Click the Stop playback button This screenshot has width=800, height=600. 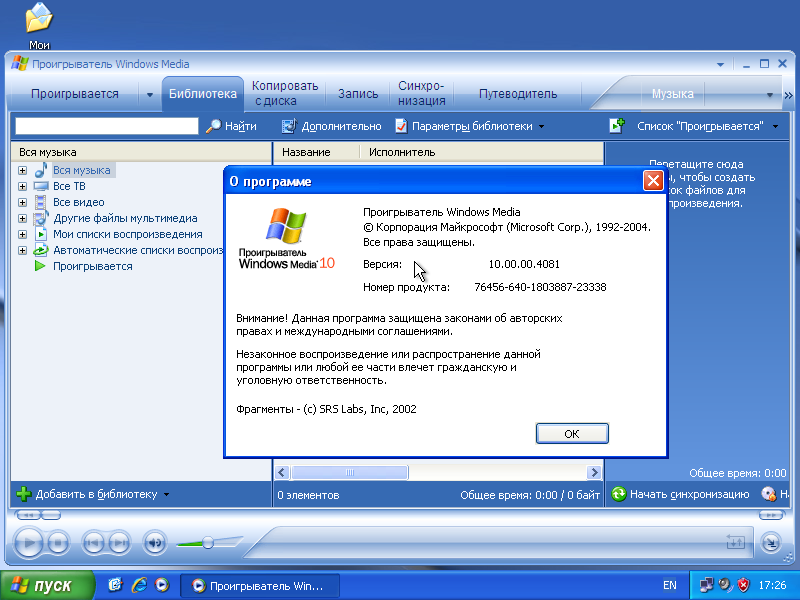[x=59, y=543]
